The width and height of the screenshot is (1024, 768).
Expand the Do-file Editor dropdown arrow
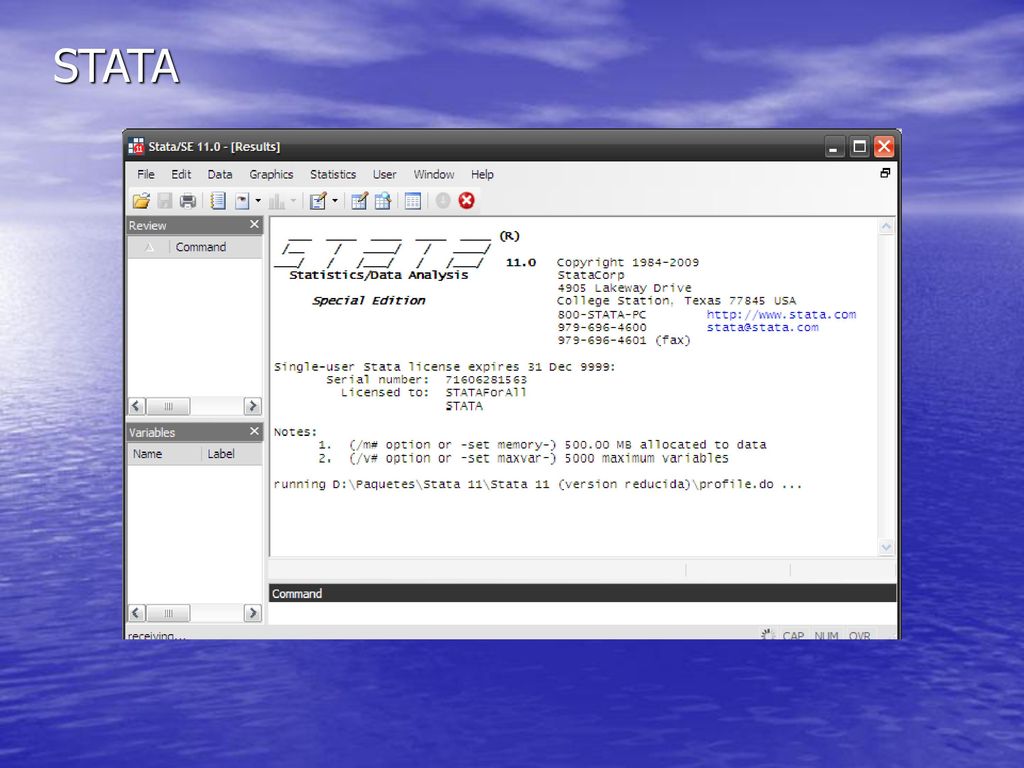click(x=335, y=201)
